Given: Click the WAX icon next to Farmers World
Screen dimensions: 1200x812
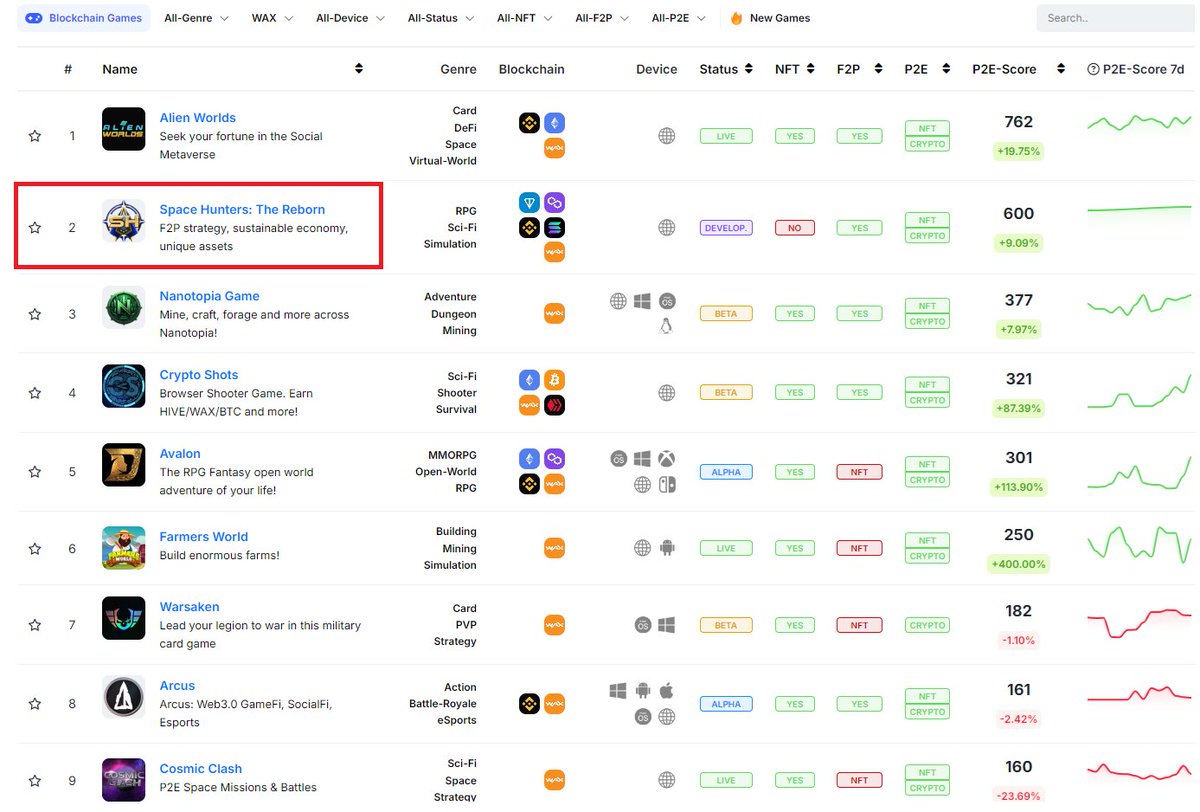Looking at the screenshot, I should tap(553, 547).
